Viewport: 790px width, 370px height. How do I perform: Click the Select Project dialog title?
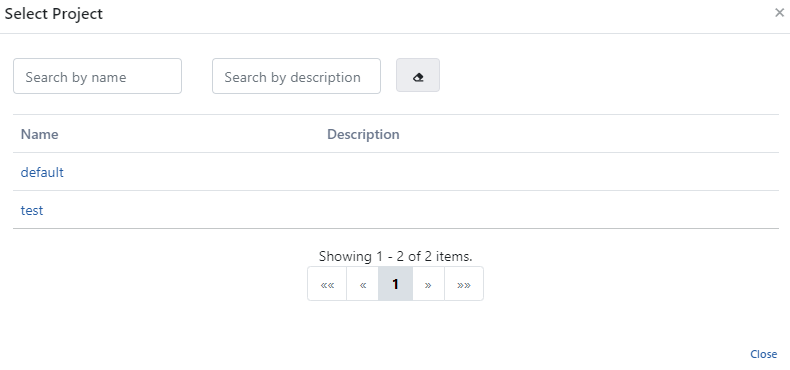pos(53,14)
